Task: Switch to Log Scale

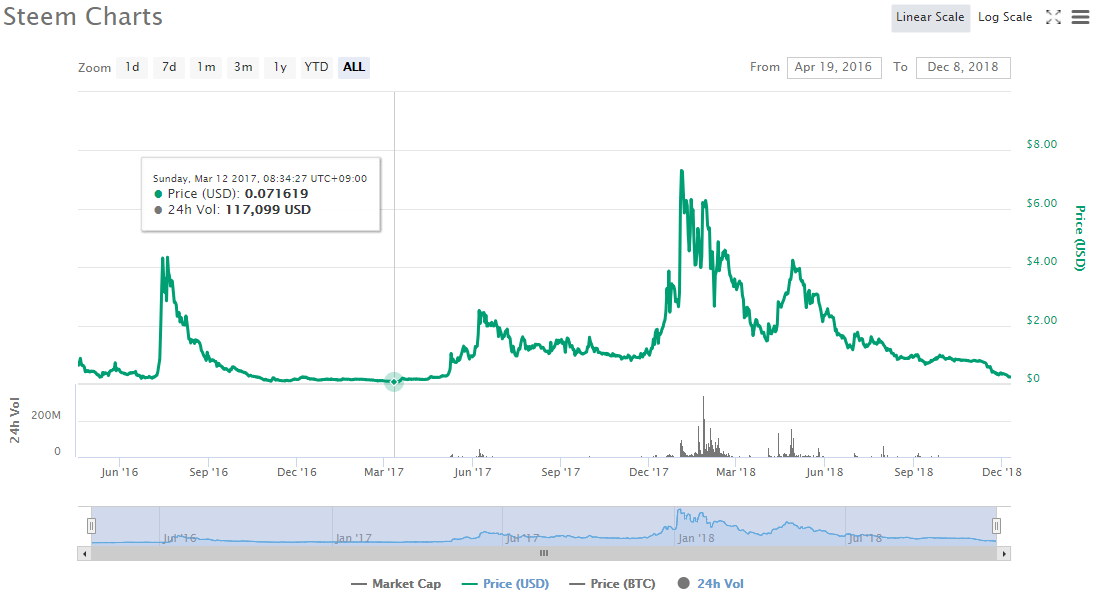Action: click(x=1005, y=18)
